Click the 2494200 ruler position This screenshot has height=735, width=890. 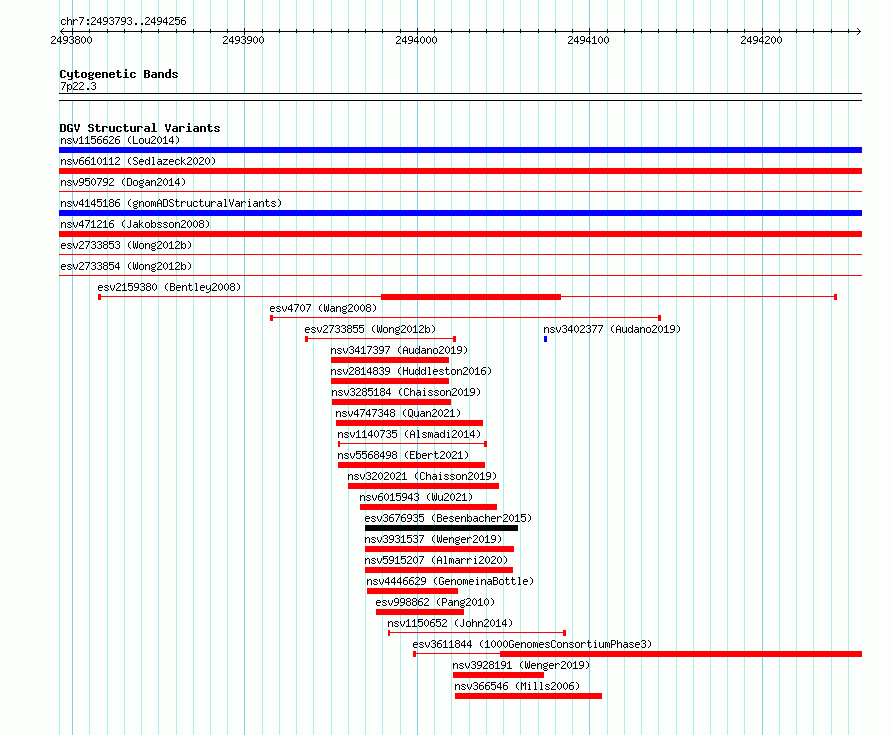[761, 40]
